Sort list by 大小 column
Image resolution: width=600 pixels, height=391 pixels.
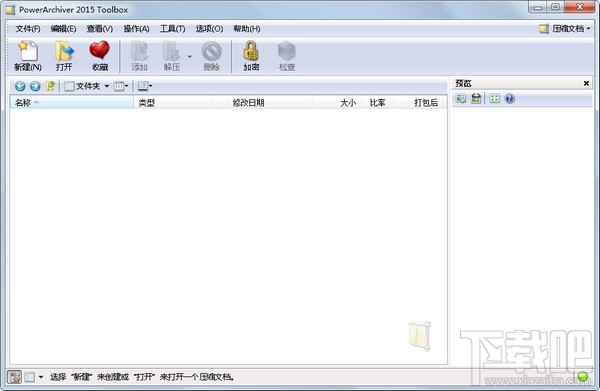(x=337, y=103)
